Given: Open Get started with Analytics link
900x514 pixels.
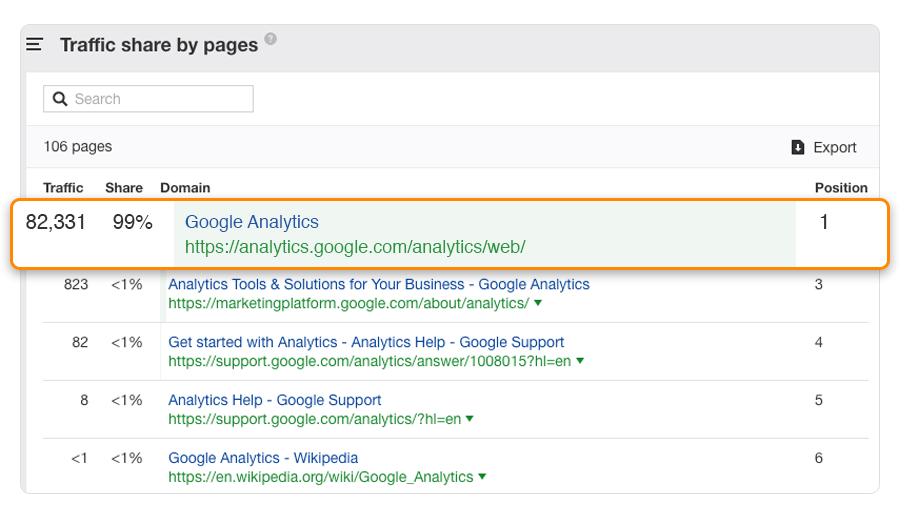Looking at the screenshot, I should coord(366,342).
